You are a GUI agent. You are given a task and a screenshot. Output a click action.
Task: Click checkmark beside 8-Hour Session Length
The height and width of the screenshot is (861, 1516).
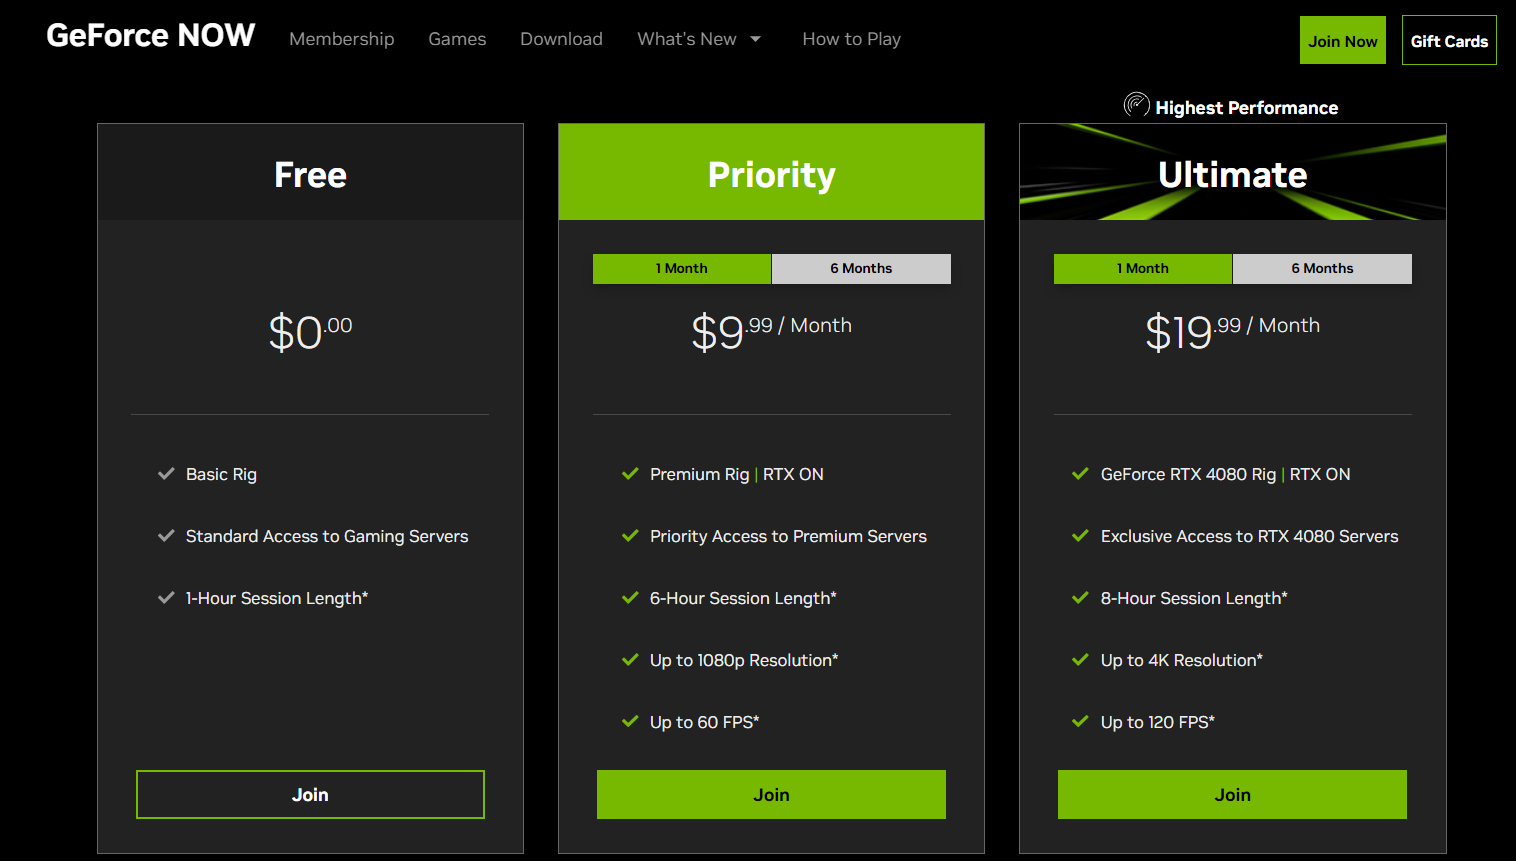(1080, 598)
